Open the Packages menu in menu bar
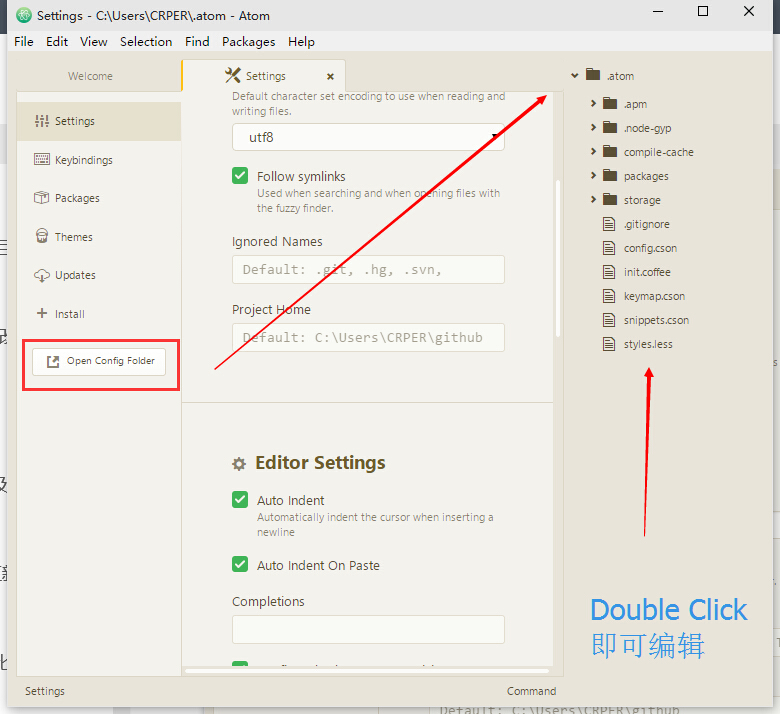 click(x=248, y=41)
